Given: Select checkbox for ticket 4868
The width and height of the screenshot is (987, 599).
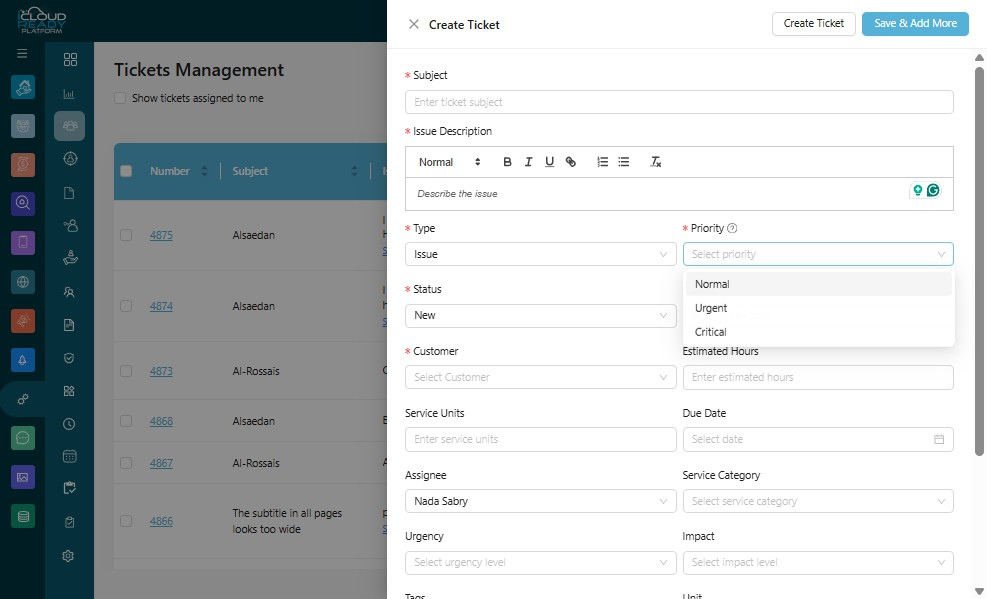Looking at the screenshot, I should (126, 420).
